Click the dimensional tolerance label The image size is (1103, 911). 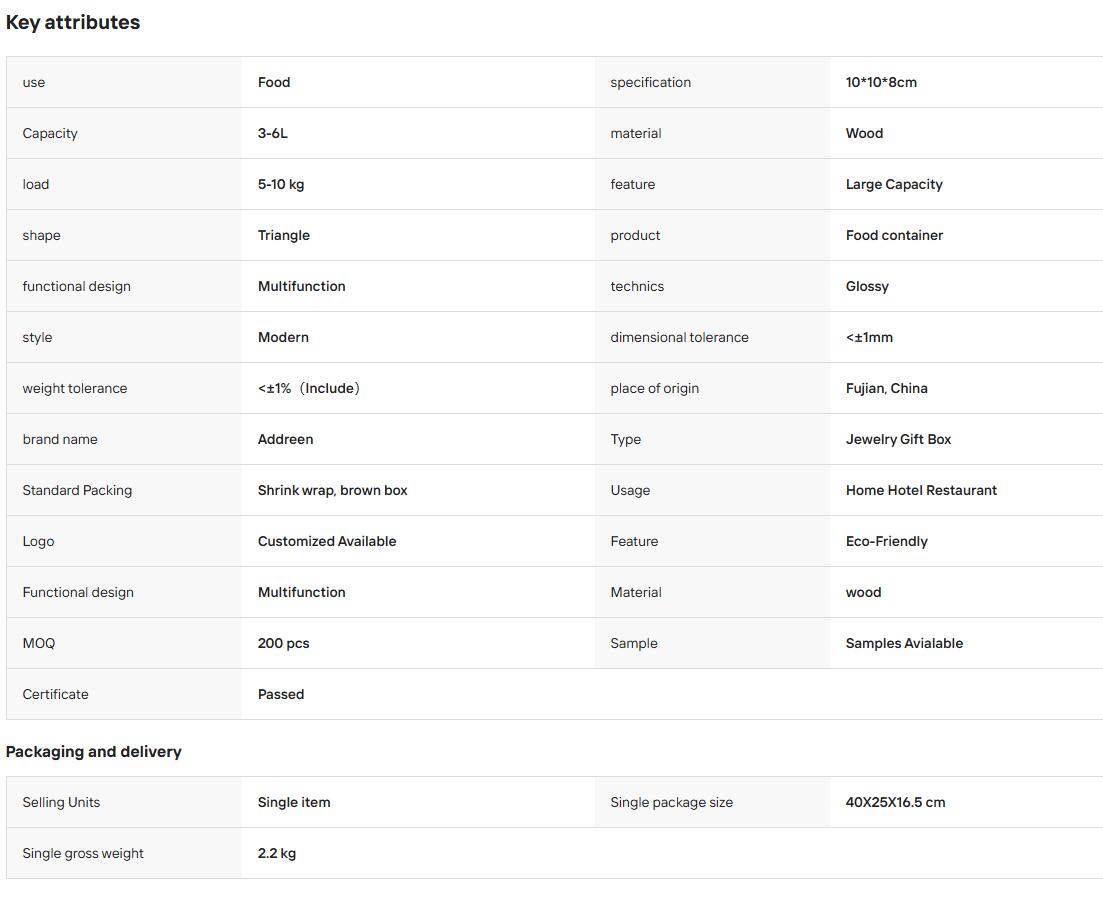coord(679,337)
